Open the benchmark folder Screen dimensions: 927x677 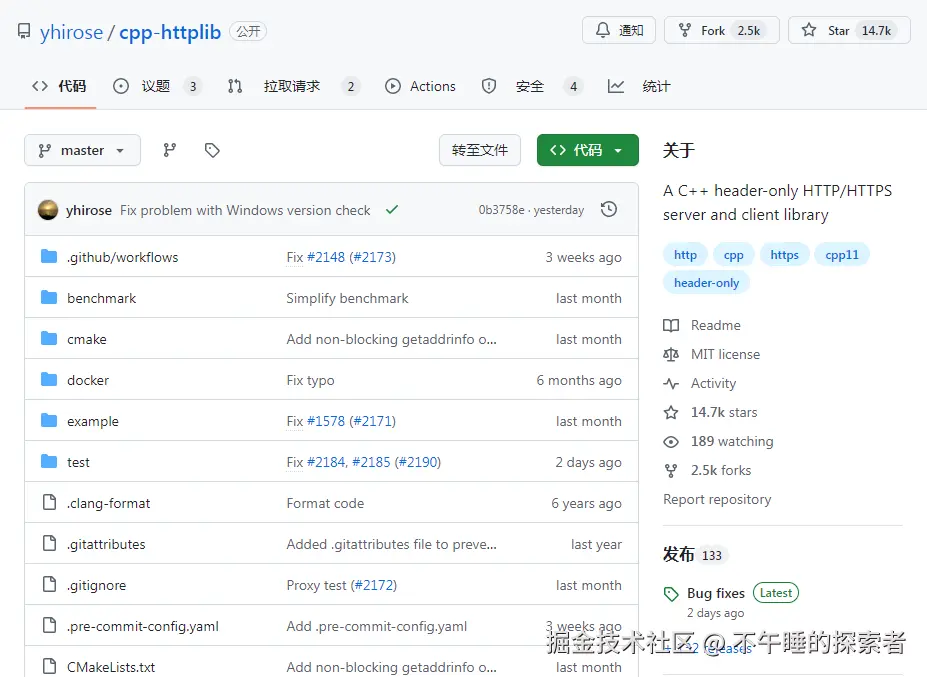pos(103,298)
